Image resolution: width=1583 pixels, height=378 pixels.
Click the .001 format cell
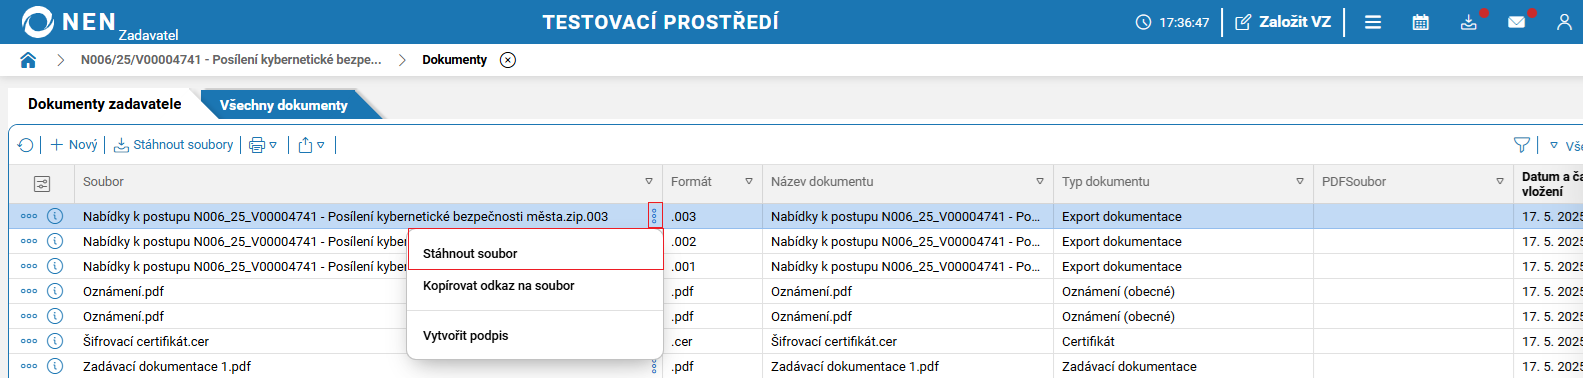[712, 266]
